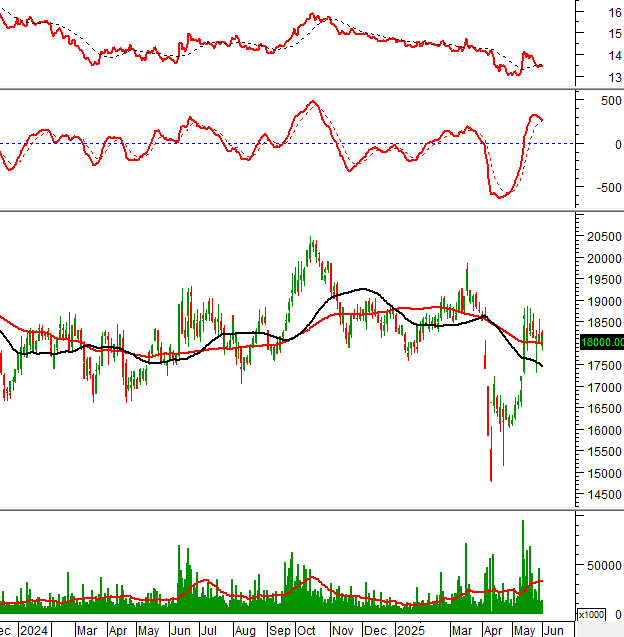
Task: Click the 2024 year marker on time axis
Action: click(34, 630)
